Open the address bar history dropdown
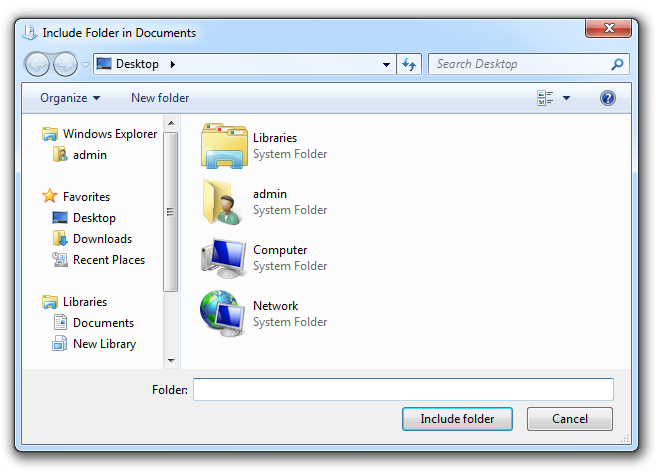Viewport: 656px width, 472px height. pos(386,64)
